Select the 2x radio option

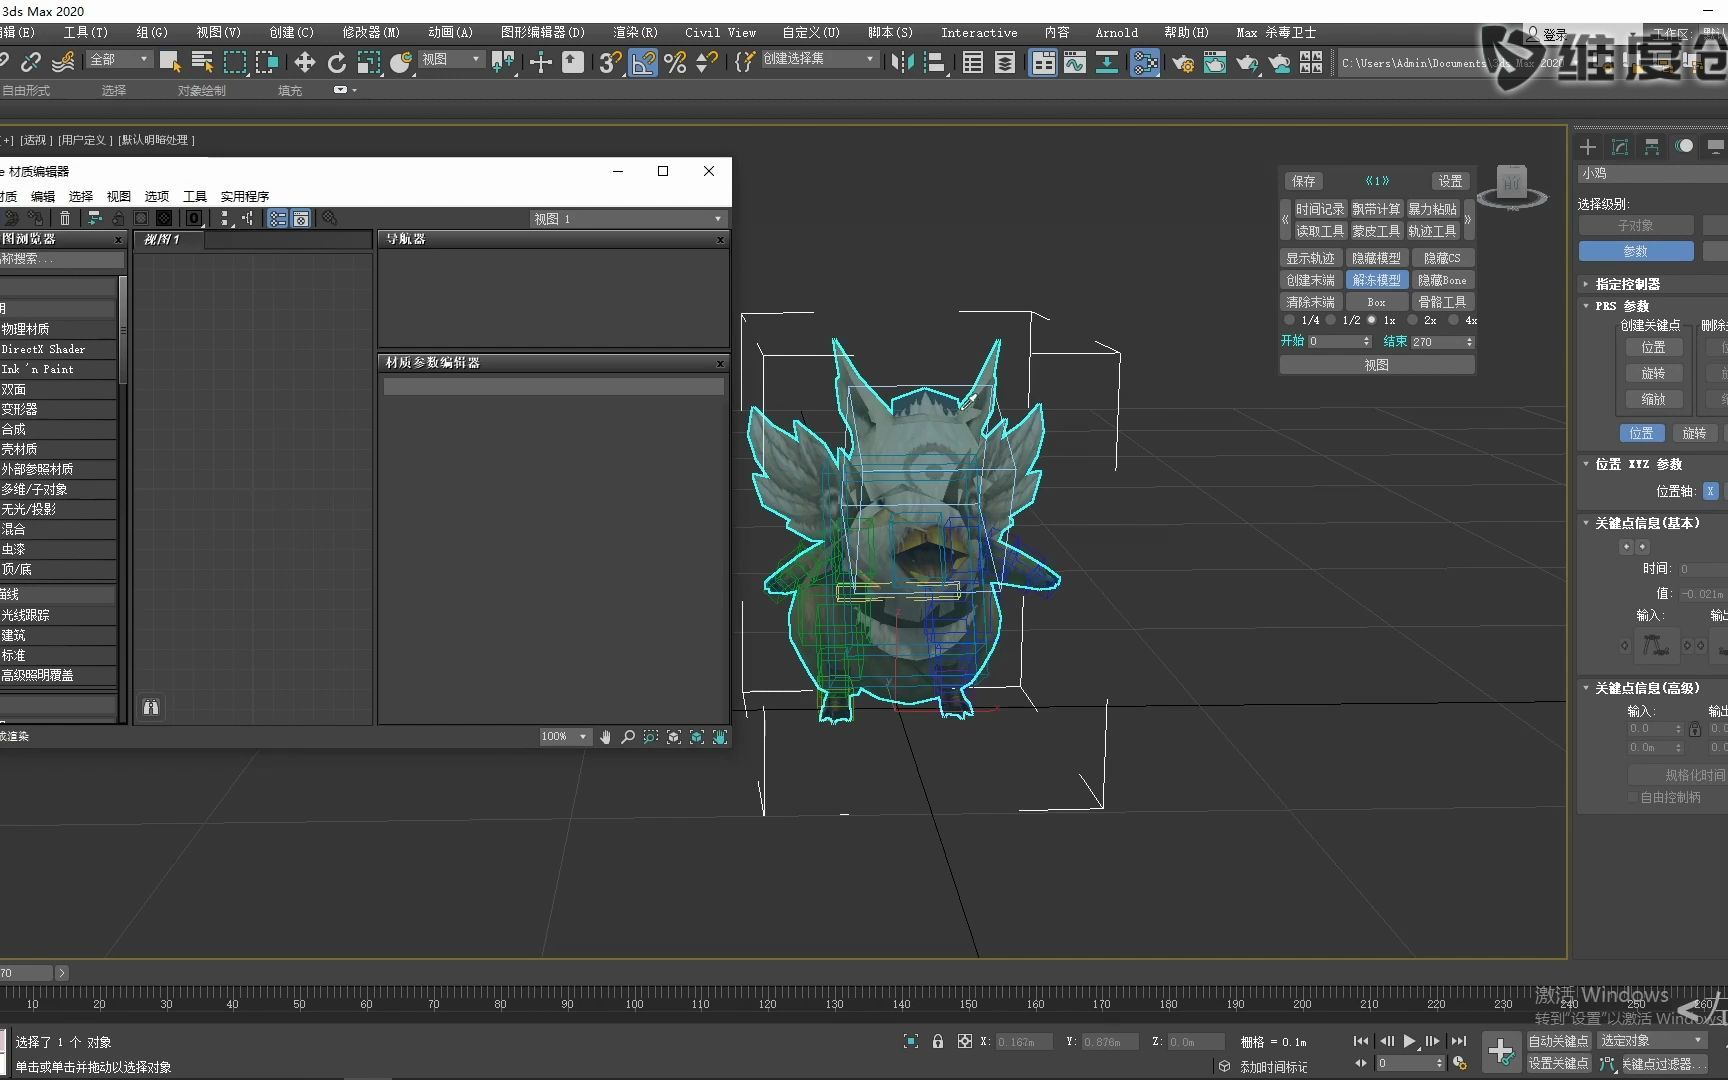click(x=1412, y=320)
